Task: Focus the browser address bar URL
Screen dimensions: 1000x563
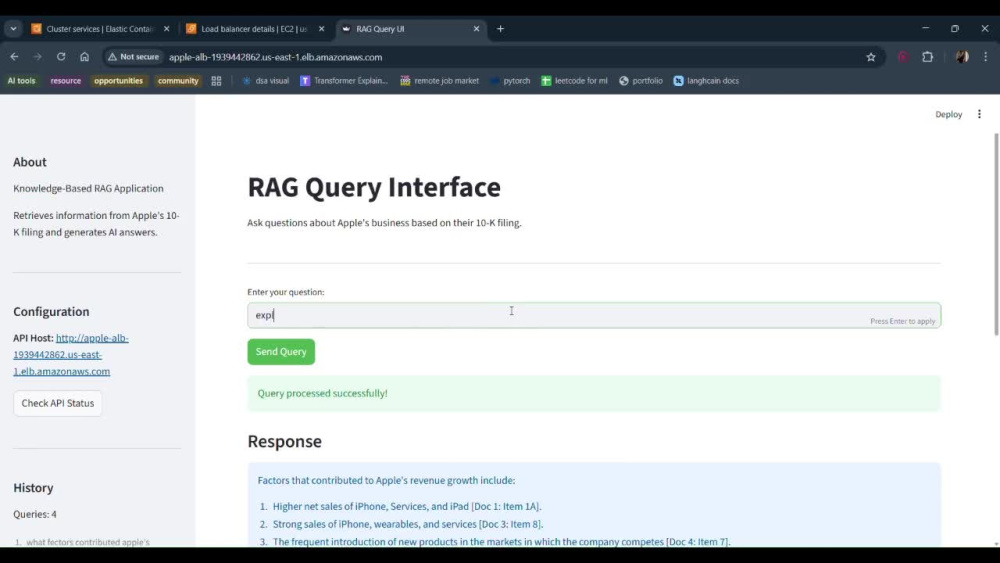Action: pos(276,57)
